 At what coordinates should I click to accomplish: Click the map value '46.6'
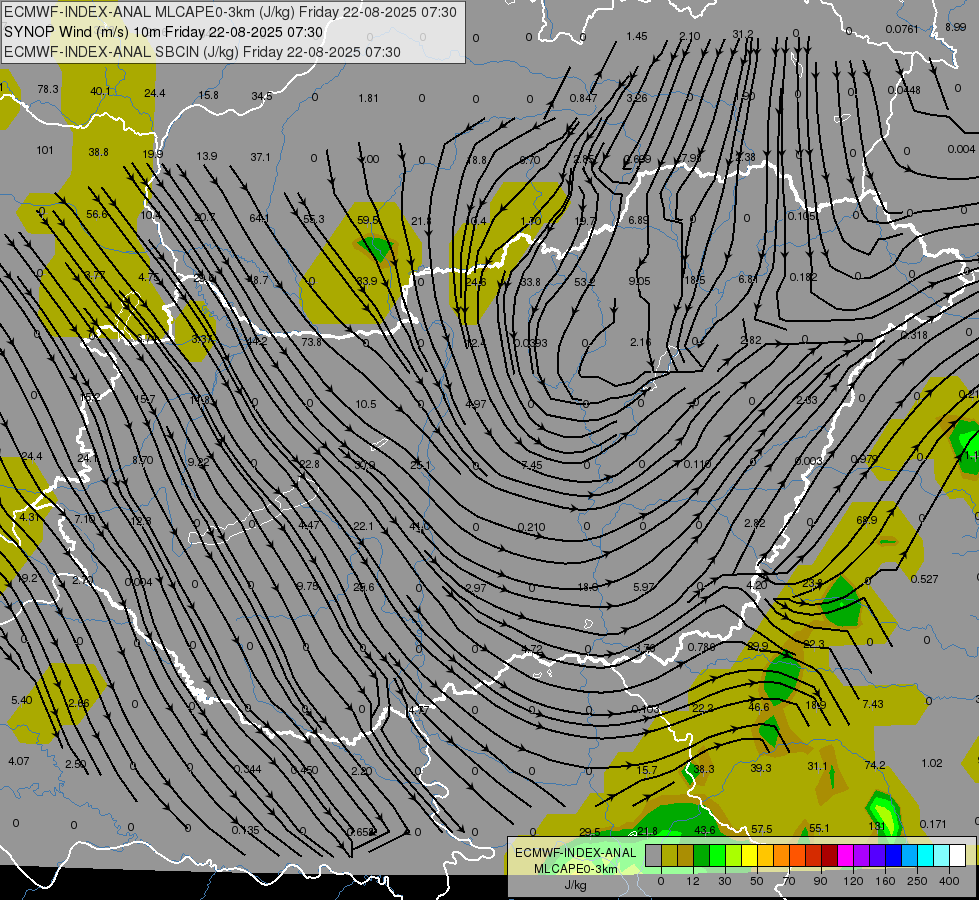pyautogui.click(x=759, y=707)
